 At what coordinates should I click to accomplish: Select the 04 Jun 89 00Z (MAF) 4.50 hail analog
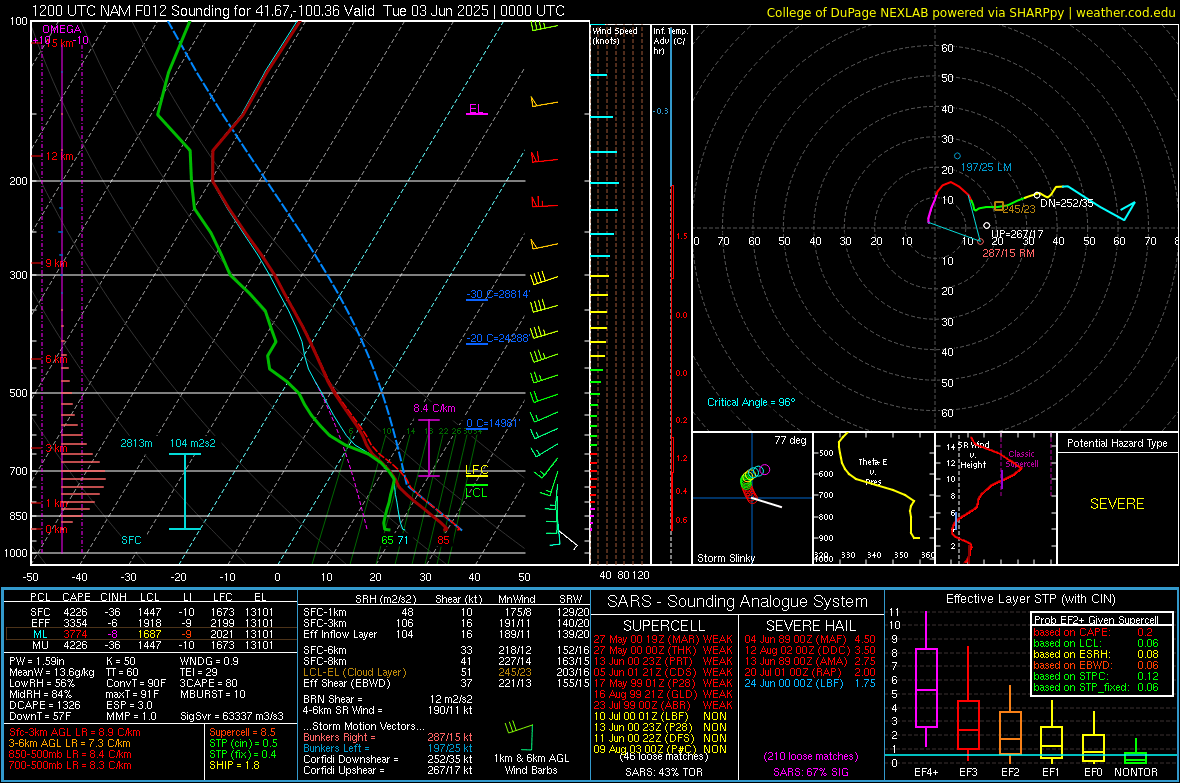click(x=810, y=639)
